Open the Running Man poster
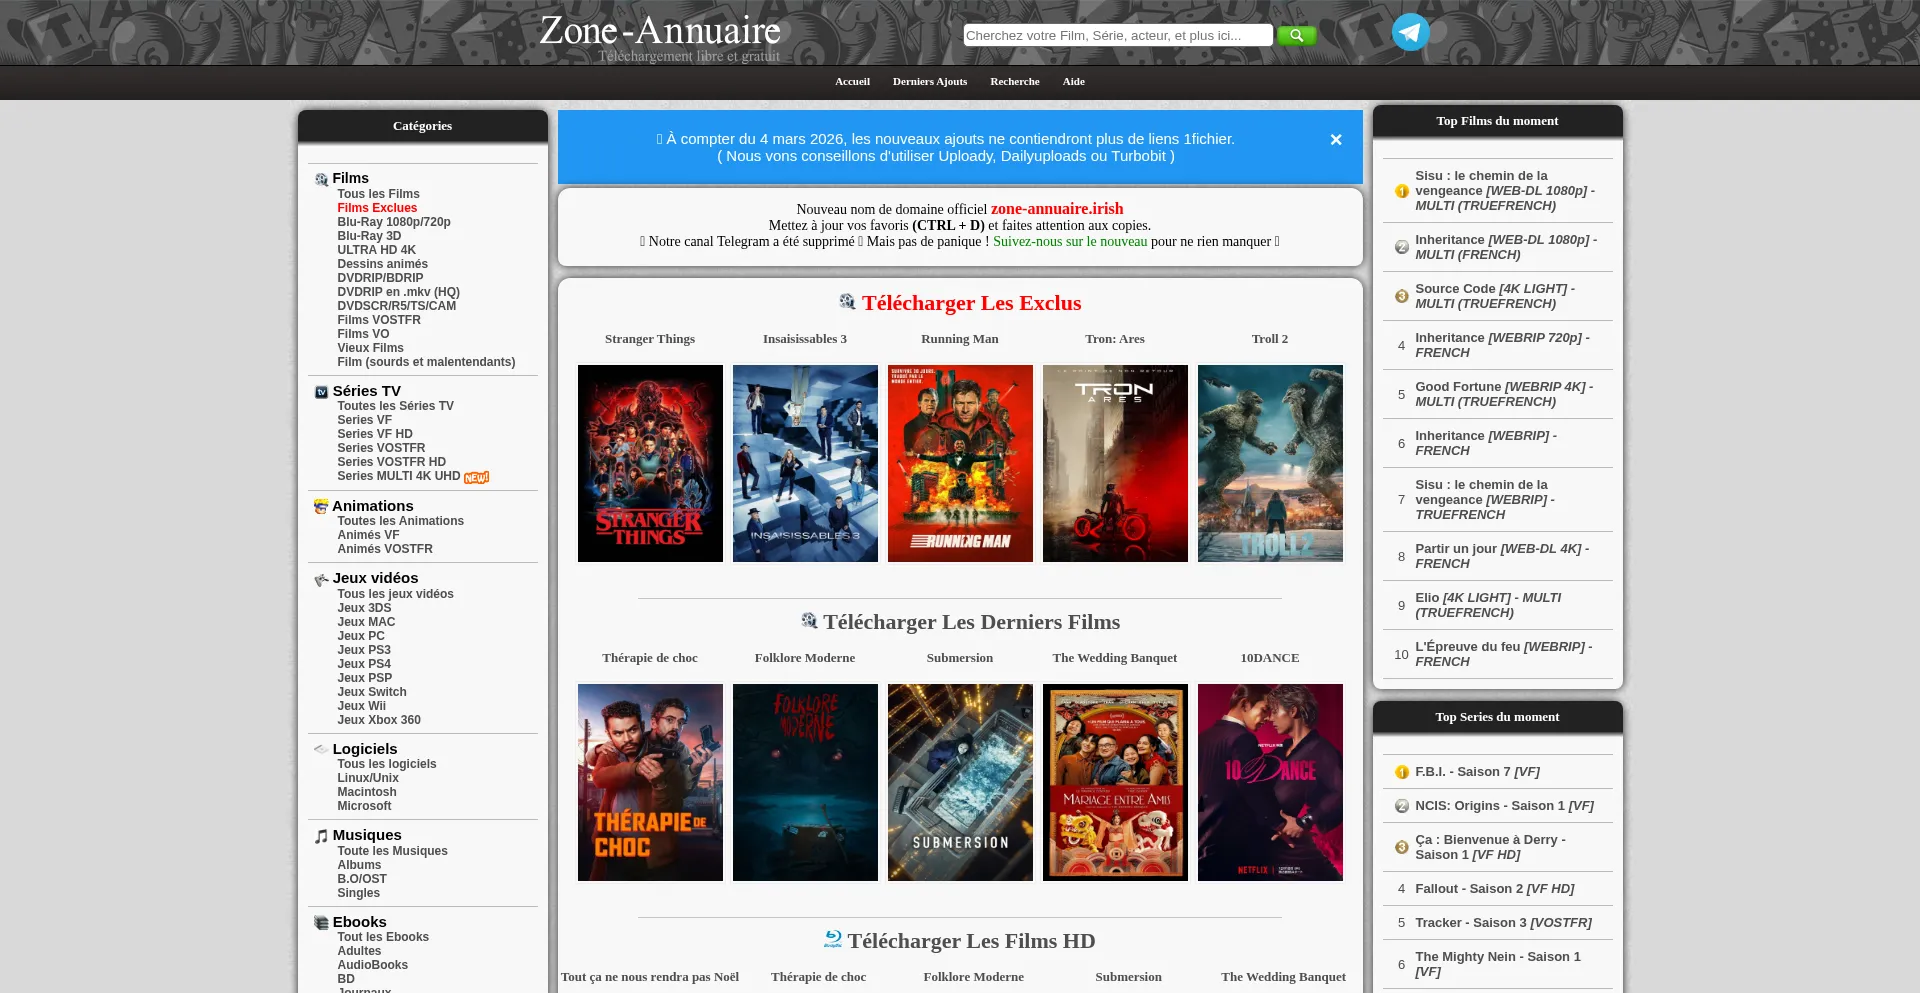Image resolution: width=1920 pixels, height=993 pixels. click(x=960, y=463)
